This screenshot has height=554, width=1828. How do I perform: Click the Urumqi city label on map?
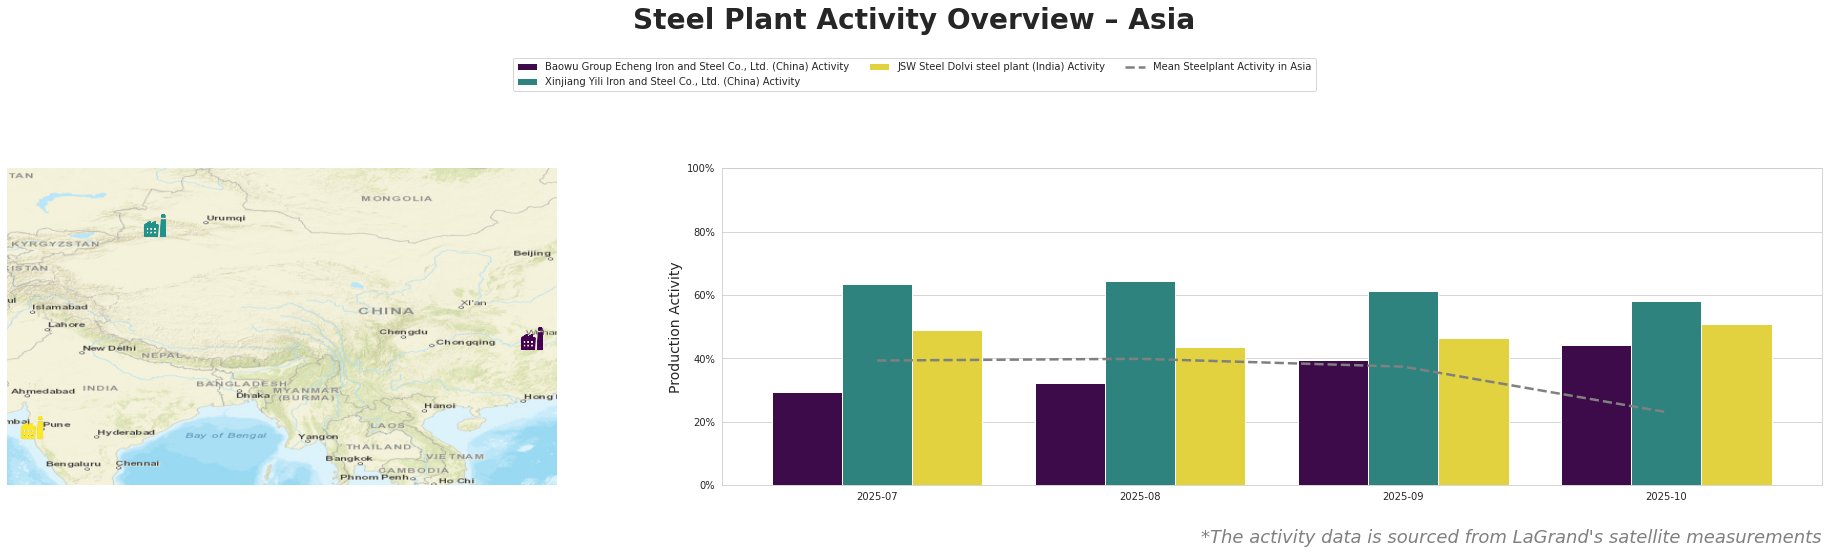point(226,218)
